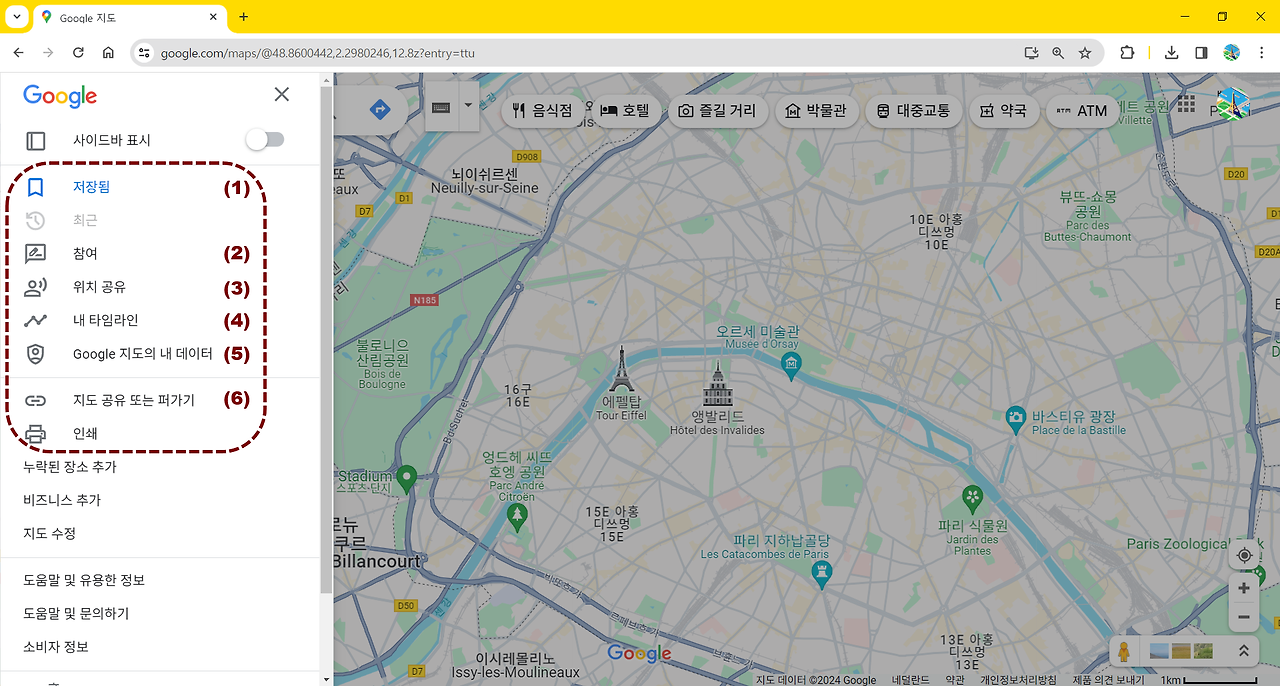Click the Hôtel des Invalides landmark icon
Viewport: 1280px width, 686px height.
(x=716, y=384)
